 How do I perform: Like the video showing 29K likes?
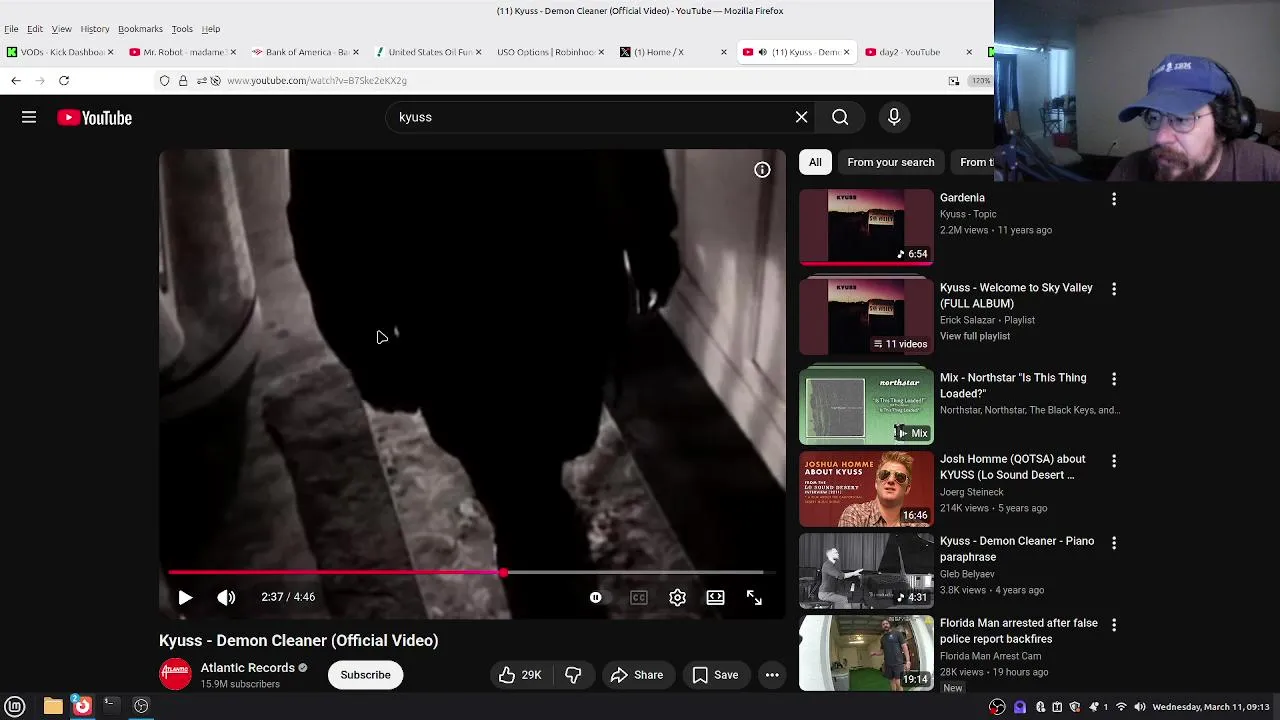pyautogui.click(x=520, y=675)
